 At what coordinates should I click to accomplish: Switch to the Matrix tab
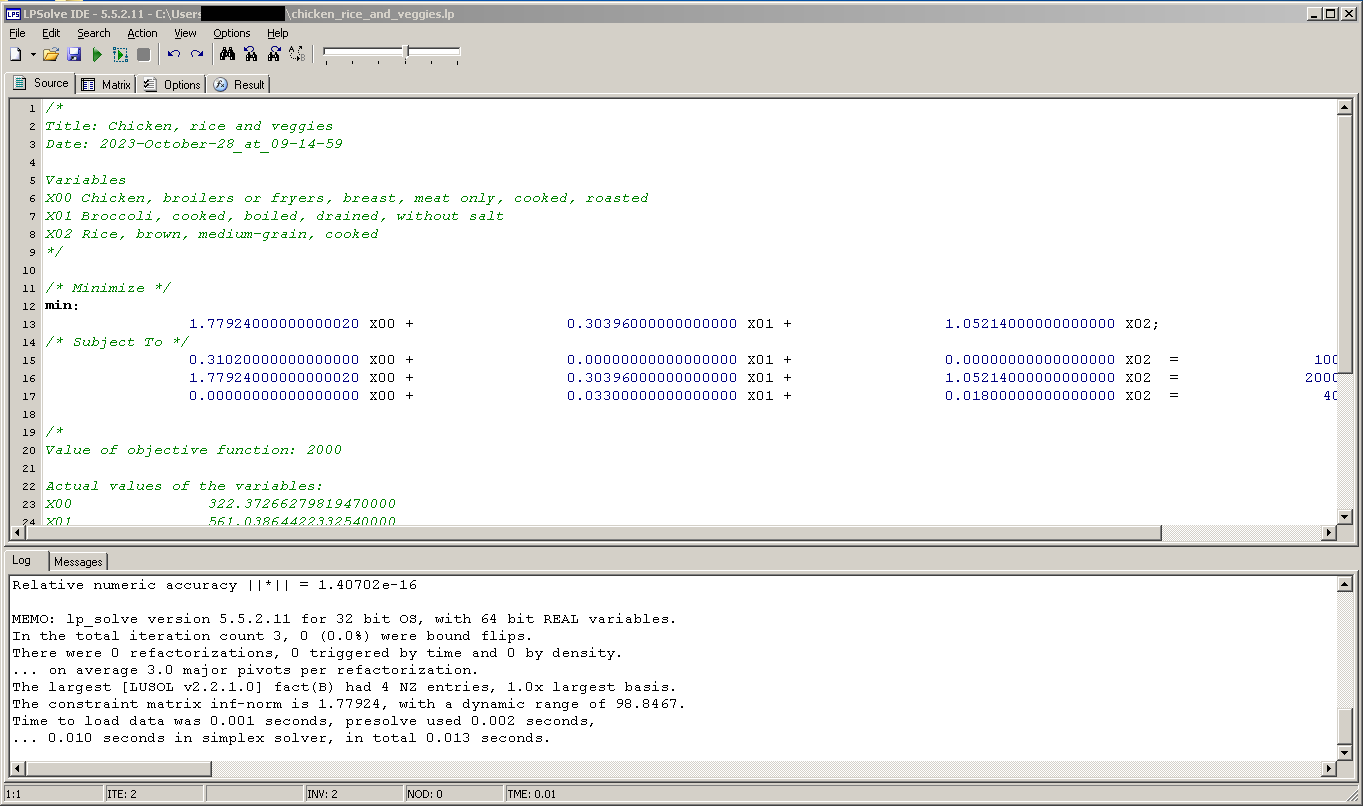(x=106, y=85)
